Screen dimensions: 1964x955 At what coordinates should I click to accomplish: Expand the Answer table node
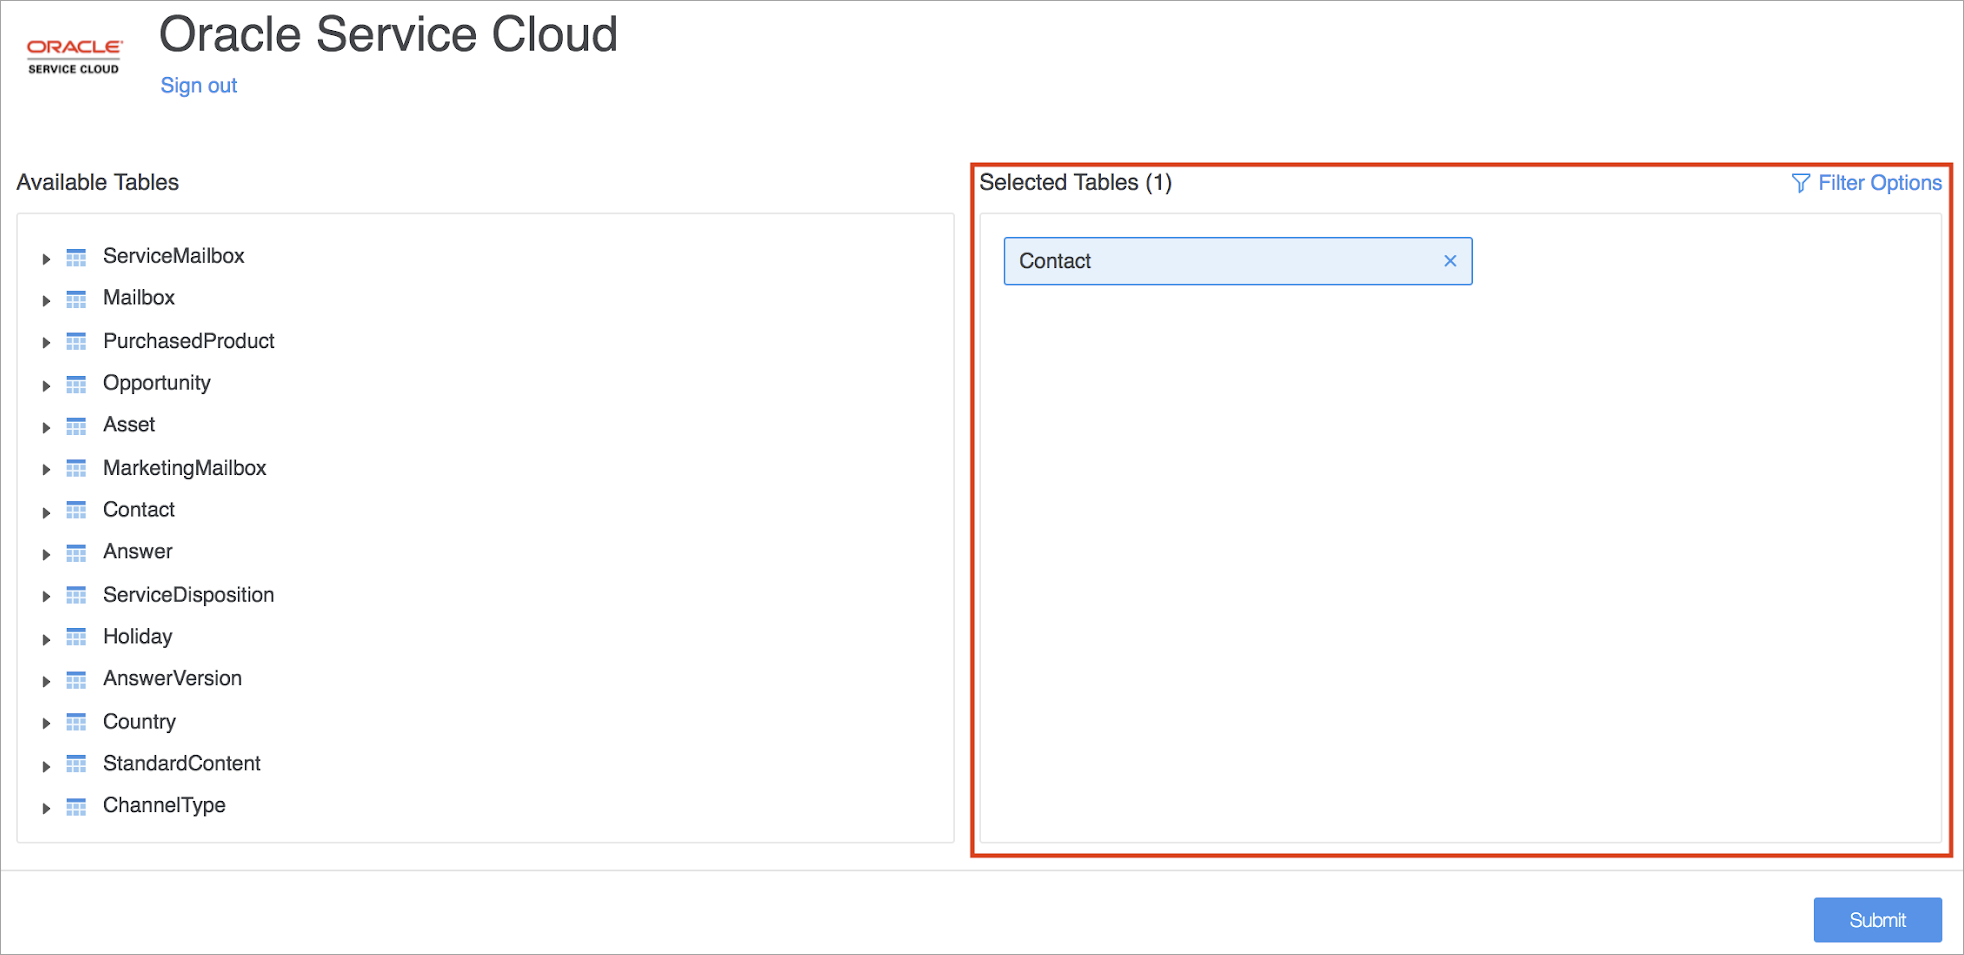[46, 555]
